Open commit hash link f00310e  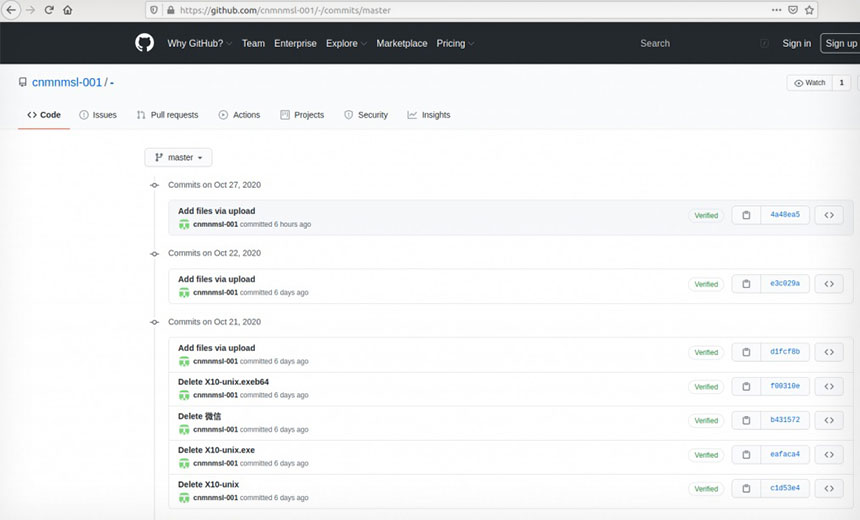(x=785, y=386)
